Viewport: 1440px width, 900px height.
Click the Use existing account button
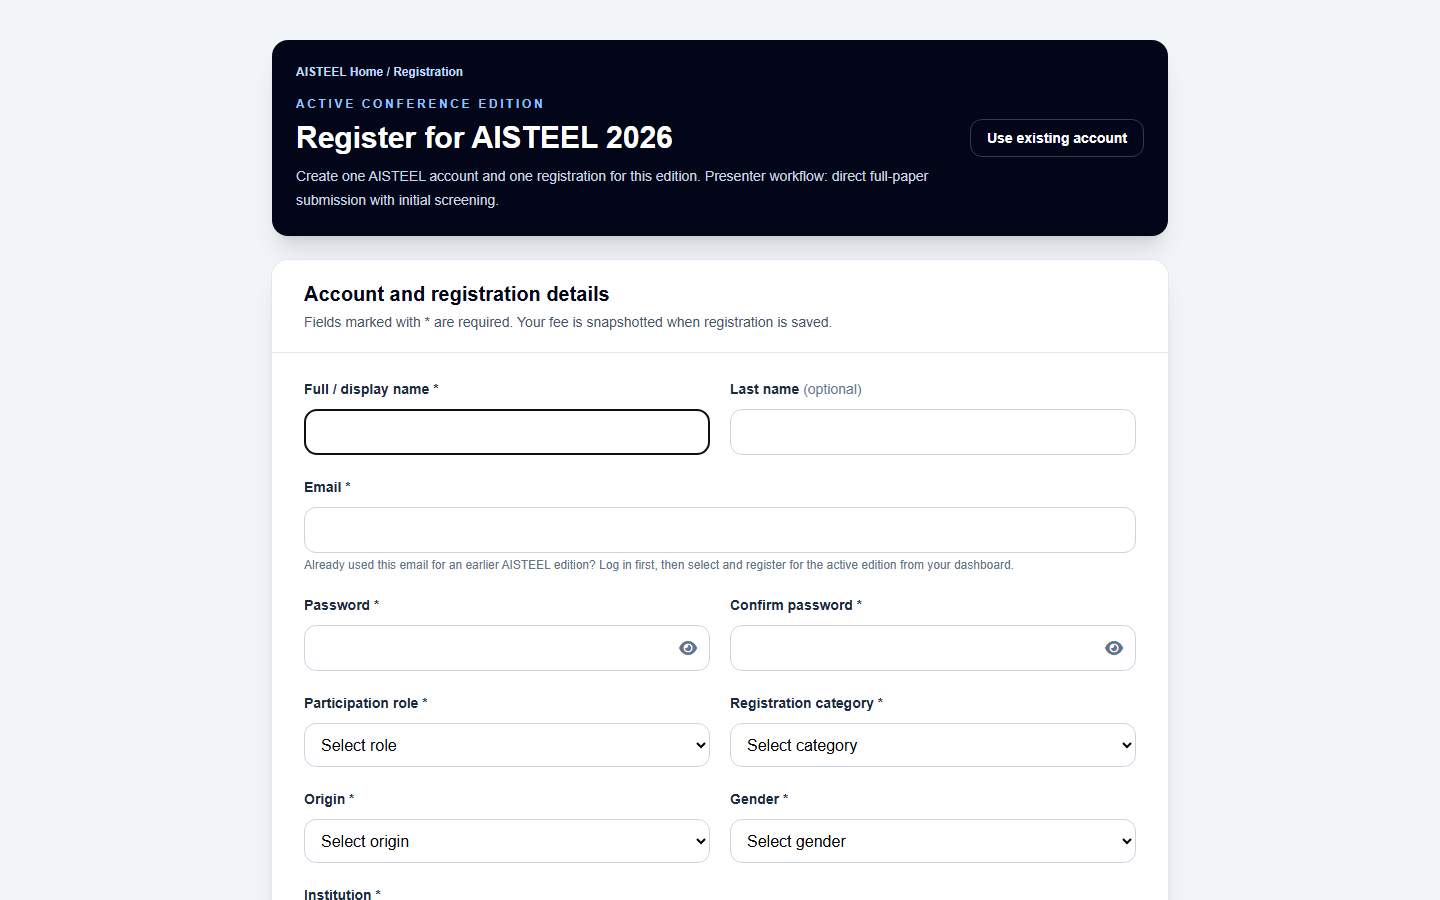[1057, 138]
